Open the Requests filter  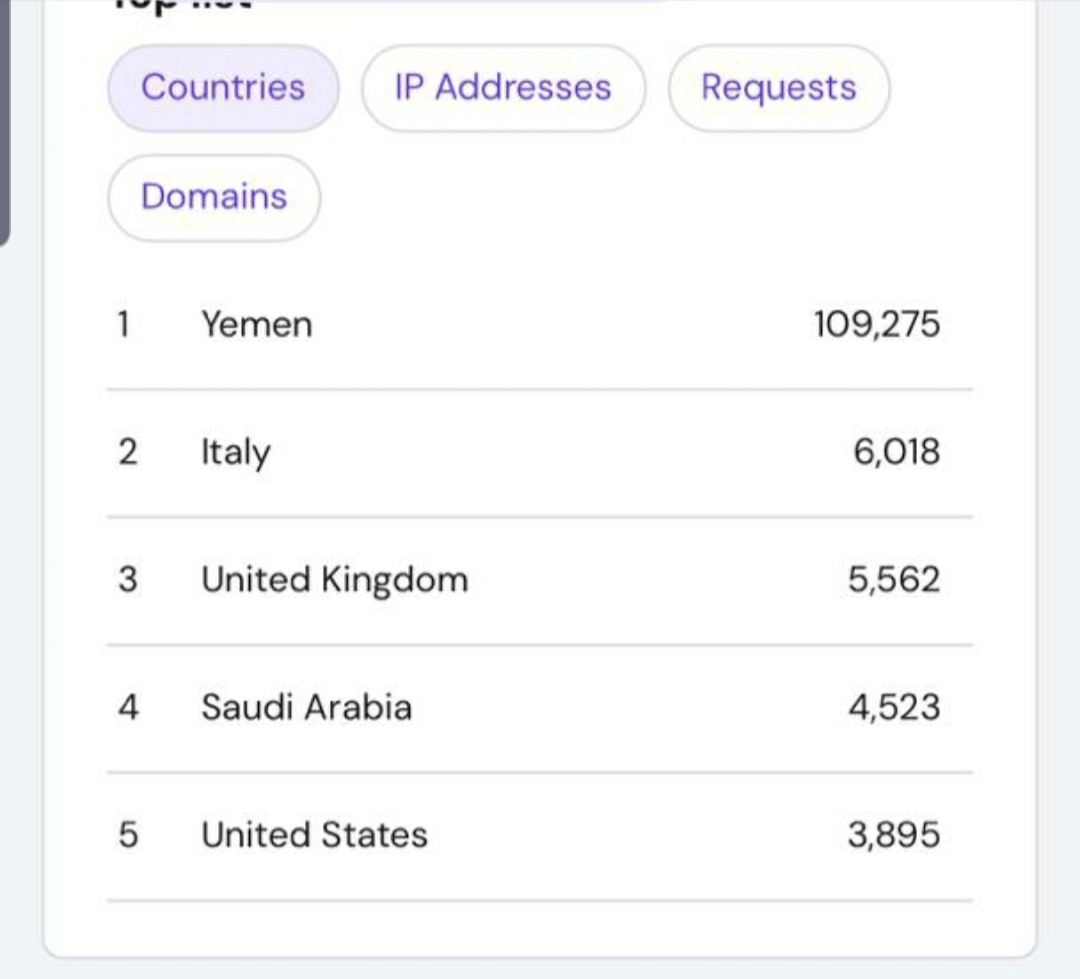coord(778,88)
